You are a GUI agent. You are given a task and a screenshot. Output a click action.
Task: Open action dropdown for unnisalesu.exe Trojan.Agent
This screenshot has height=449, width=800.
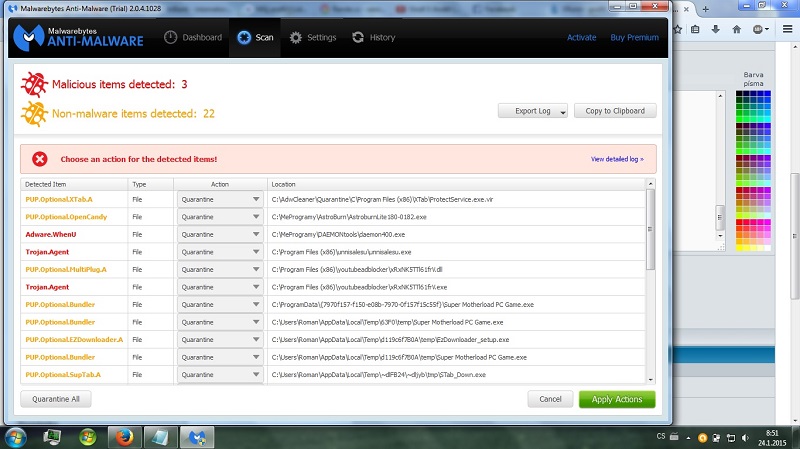(x=220, y=252)
